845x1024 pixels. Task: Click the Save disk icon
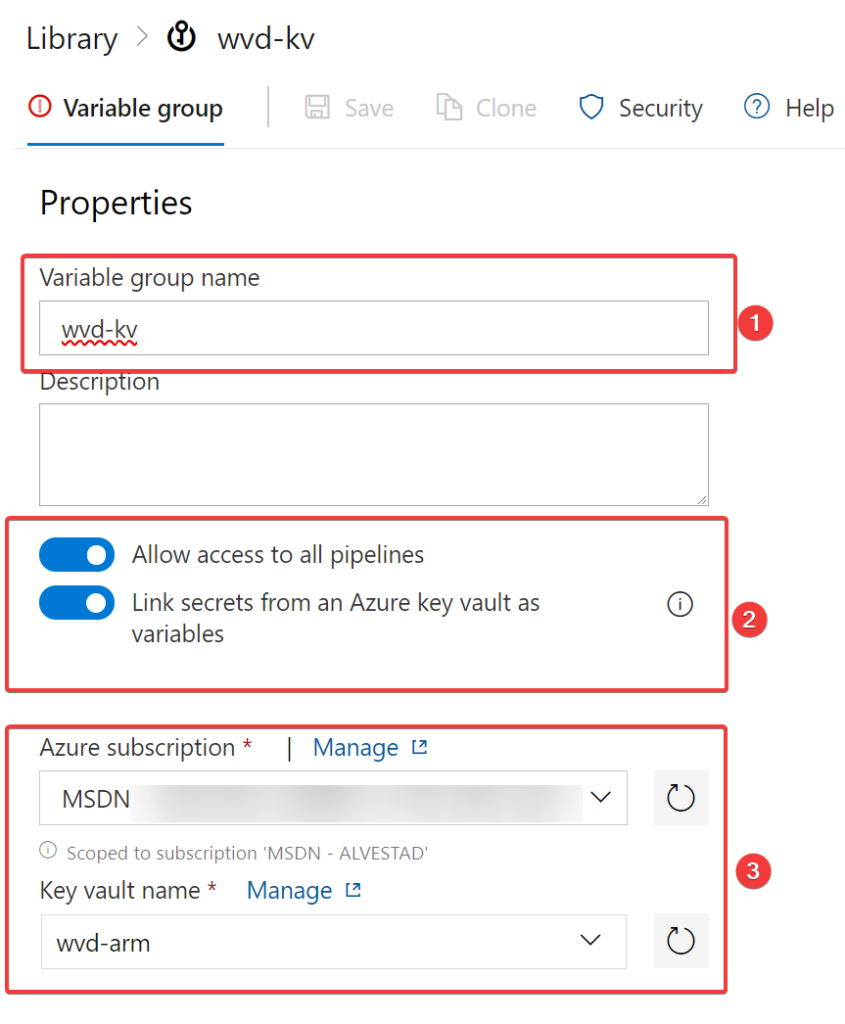[317, 108]
